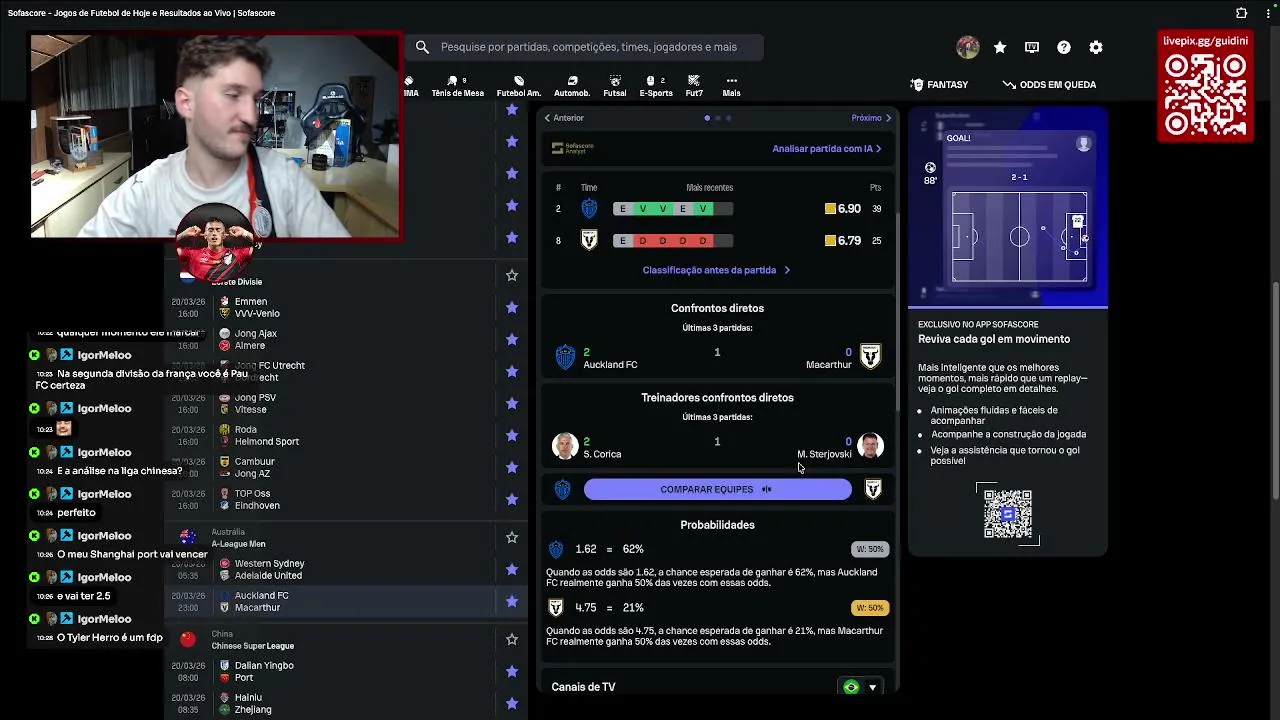
Task: Open S. Corica coach photo
Action: coord(565,446)
